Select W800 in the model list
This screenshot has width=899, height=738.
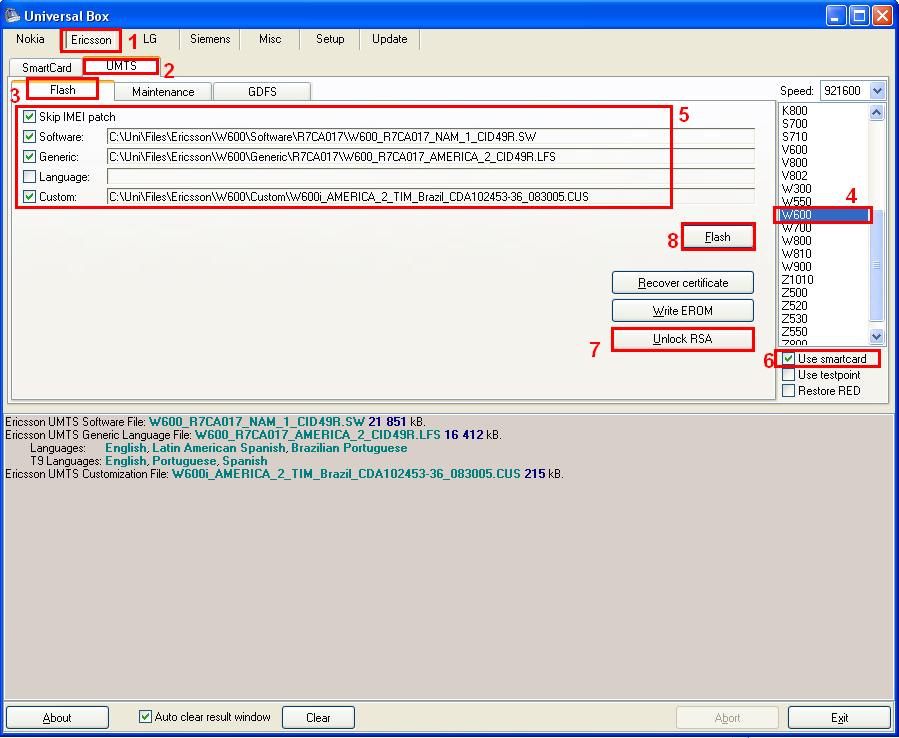[x=797, y=241]
